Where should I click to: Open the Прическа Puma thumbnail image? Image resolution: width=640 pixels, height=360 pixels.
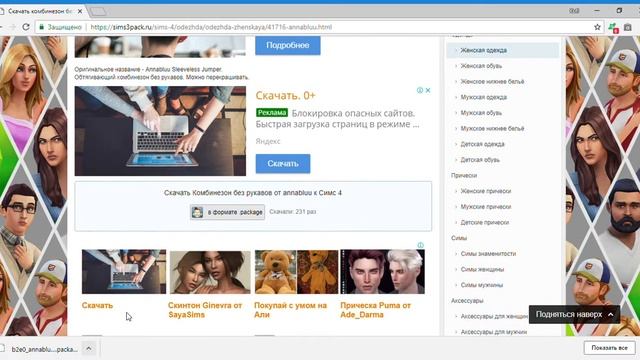382,272
